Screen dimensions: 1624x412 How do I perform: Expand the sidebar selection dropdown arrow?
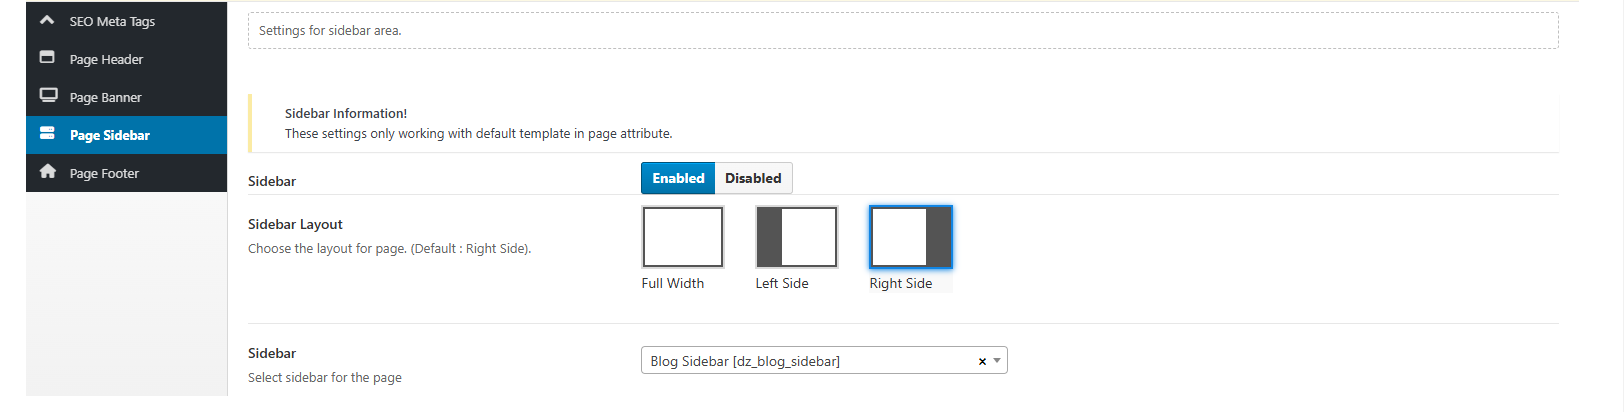997,361
